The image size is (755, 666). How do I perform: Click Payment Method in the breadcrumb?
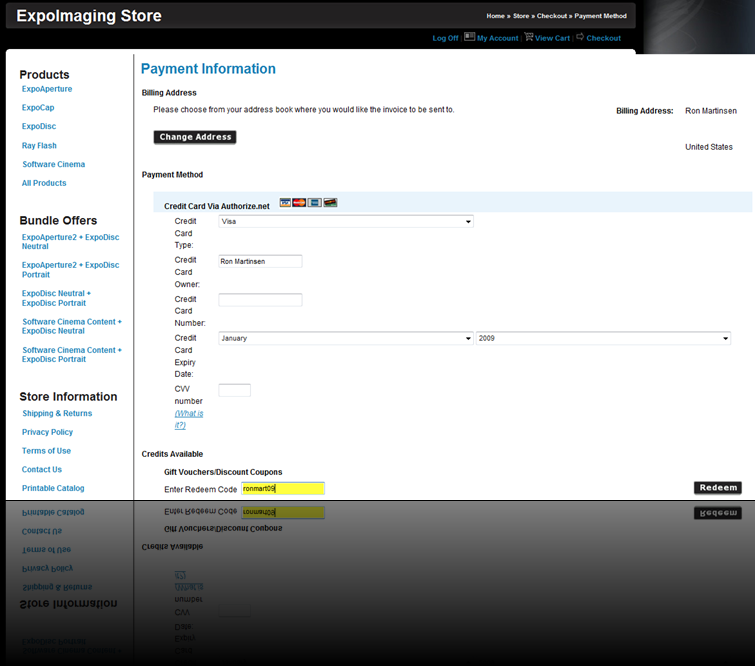coord(600,16)
